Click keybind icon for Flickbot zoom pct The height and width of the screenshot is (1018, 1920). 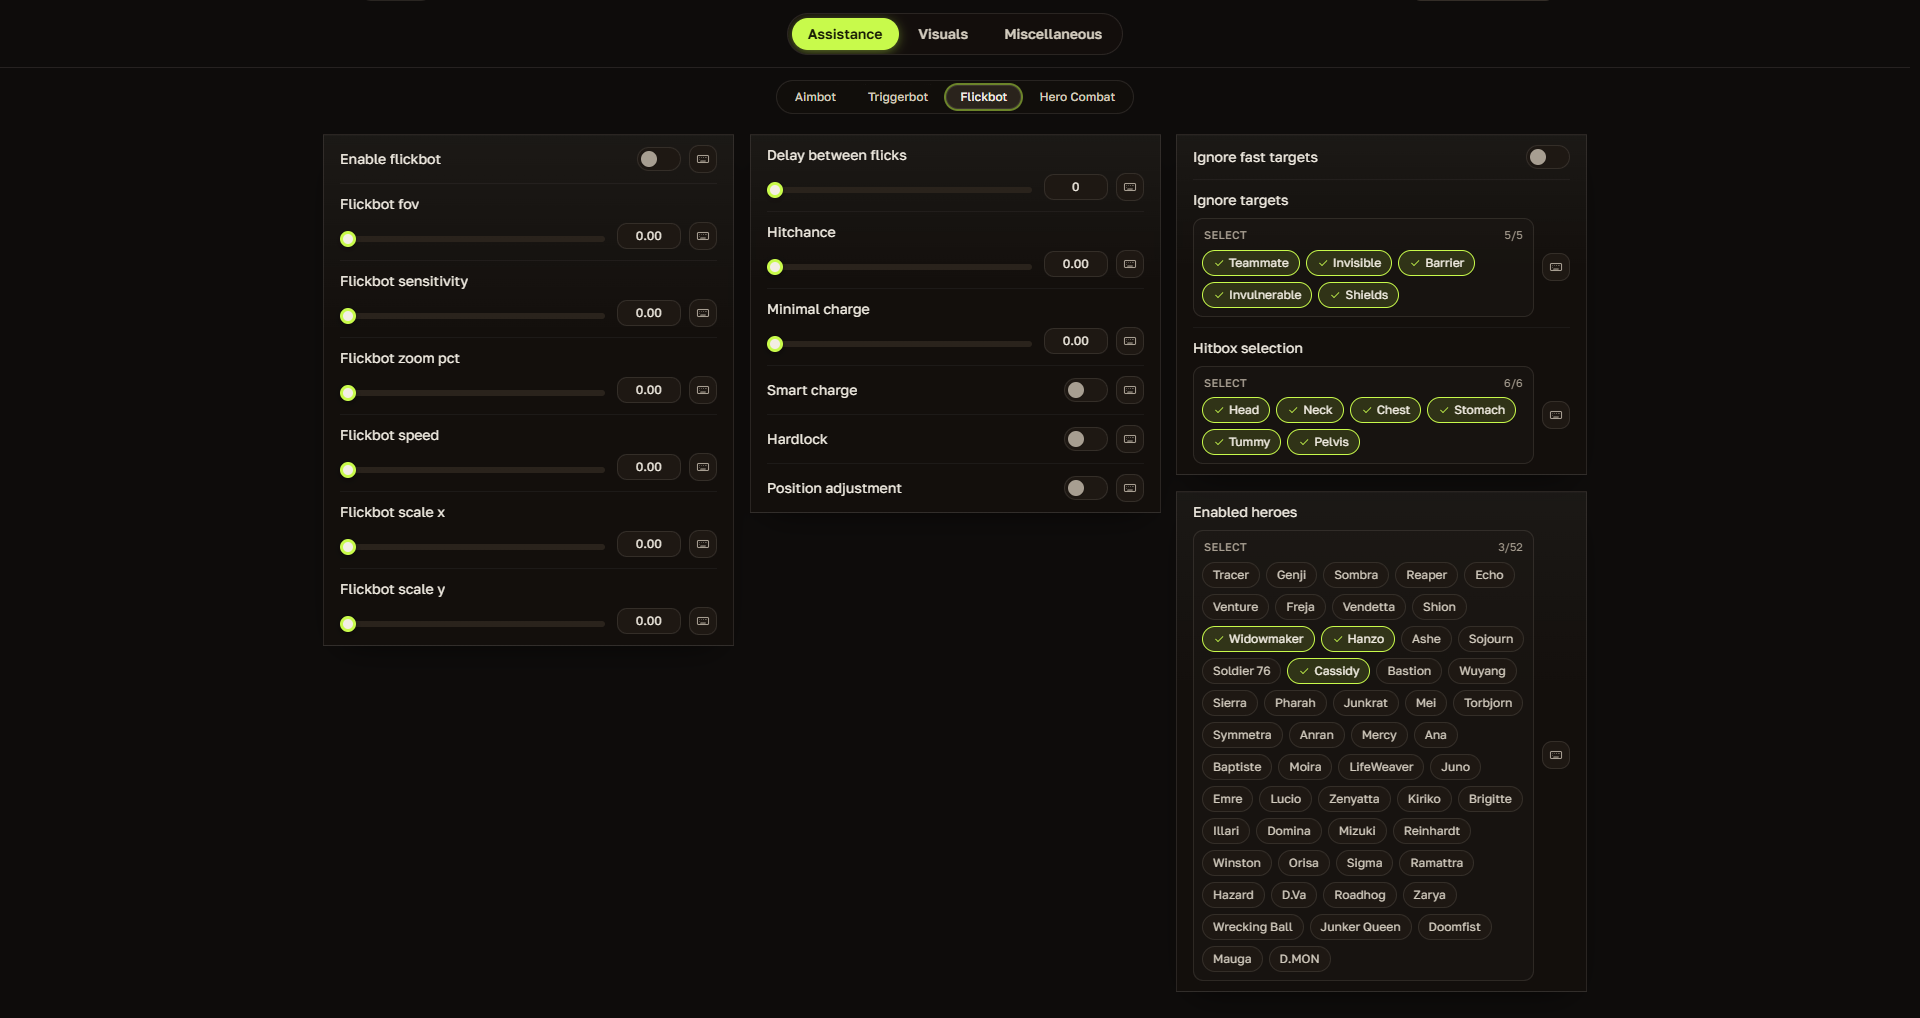pos(703,390)
